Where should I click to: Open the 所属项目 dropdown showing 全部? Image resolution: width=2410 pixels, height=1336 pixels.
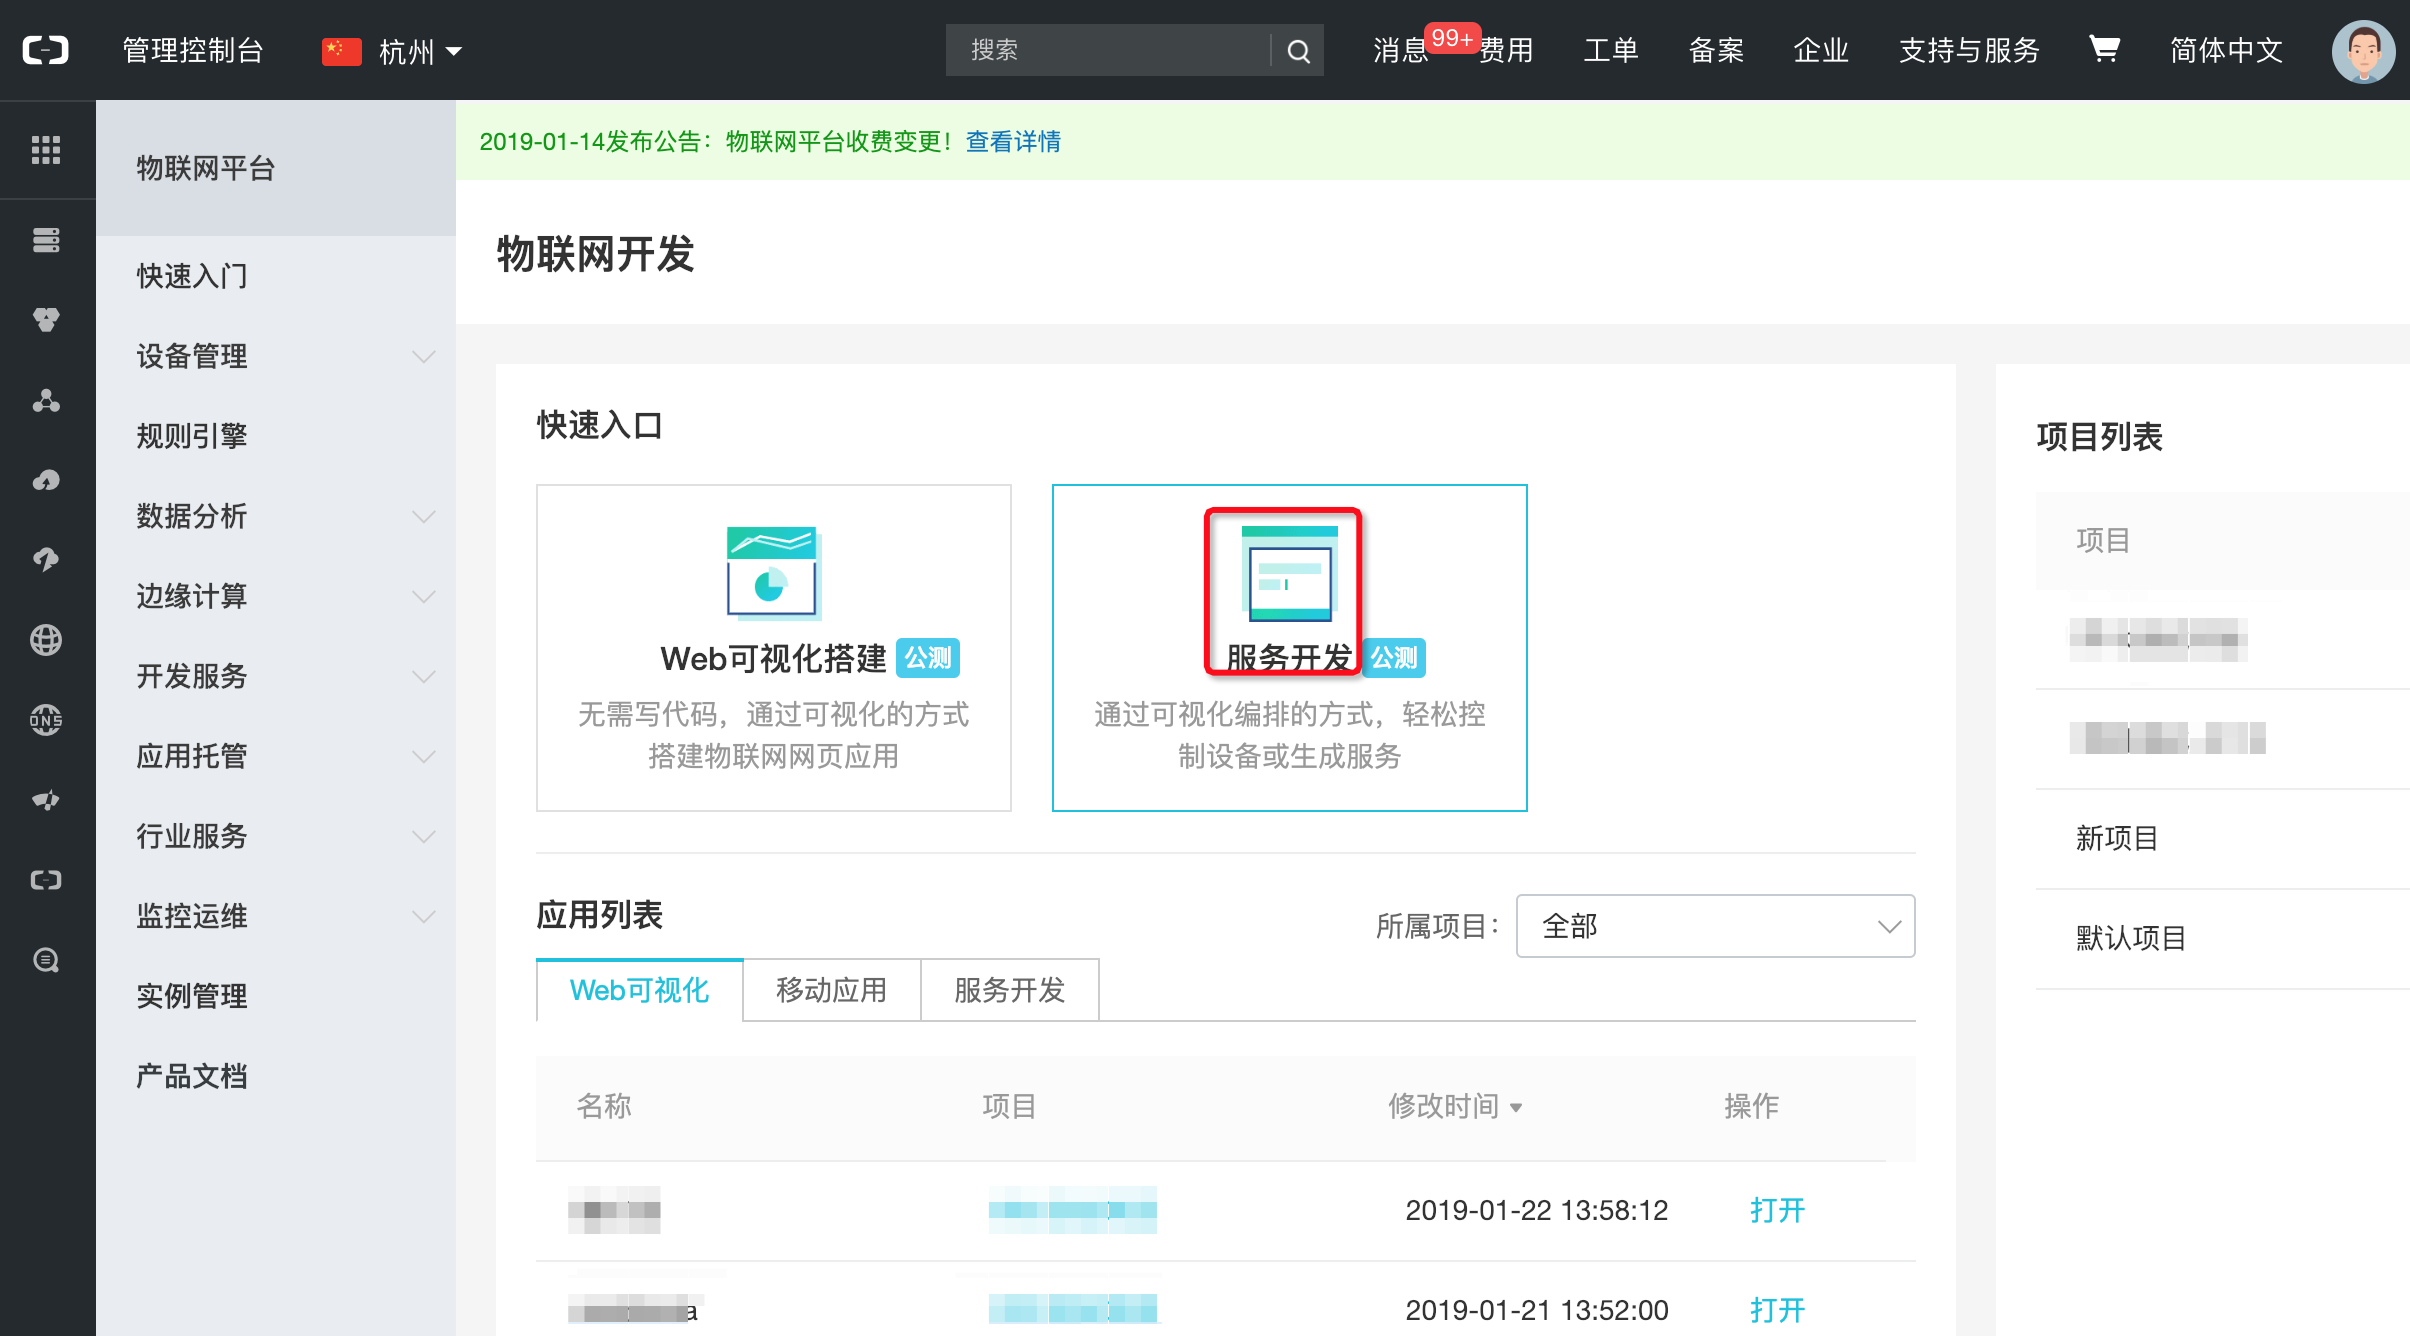click(1715, 926)
